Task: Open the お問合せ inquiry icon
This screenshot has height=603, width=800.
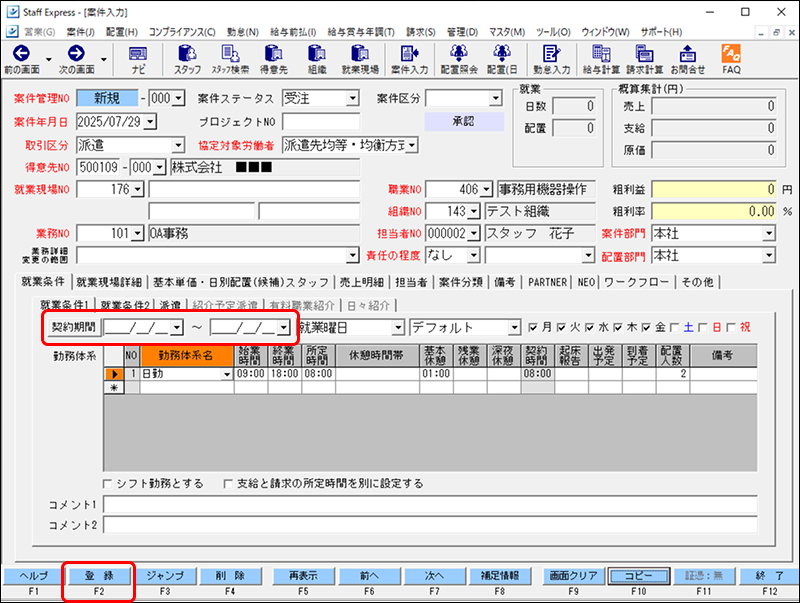Action: tap(688, 59)
